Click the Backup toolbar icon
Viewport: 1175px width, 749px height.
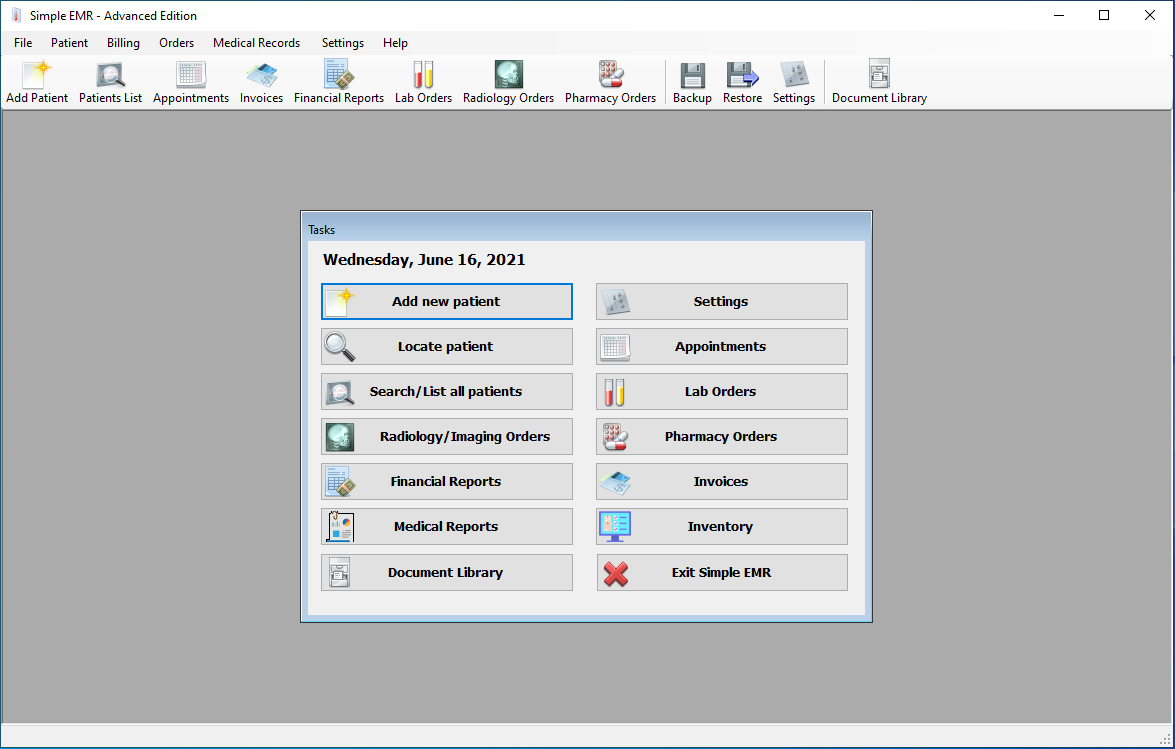[x=692, y=80]
